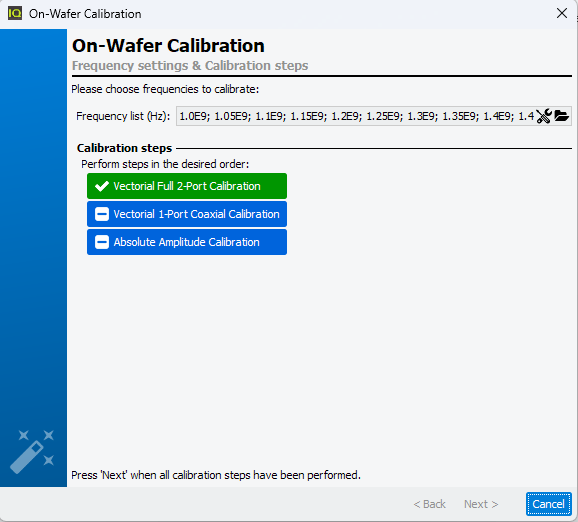Focus the Frequency list (Hz) field

point(355,116)
